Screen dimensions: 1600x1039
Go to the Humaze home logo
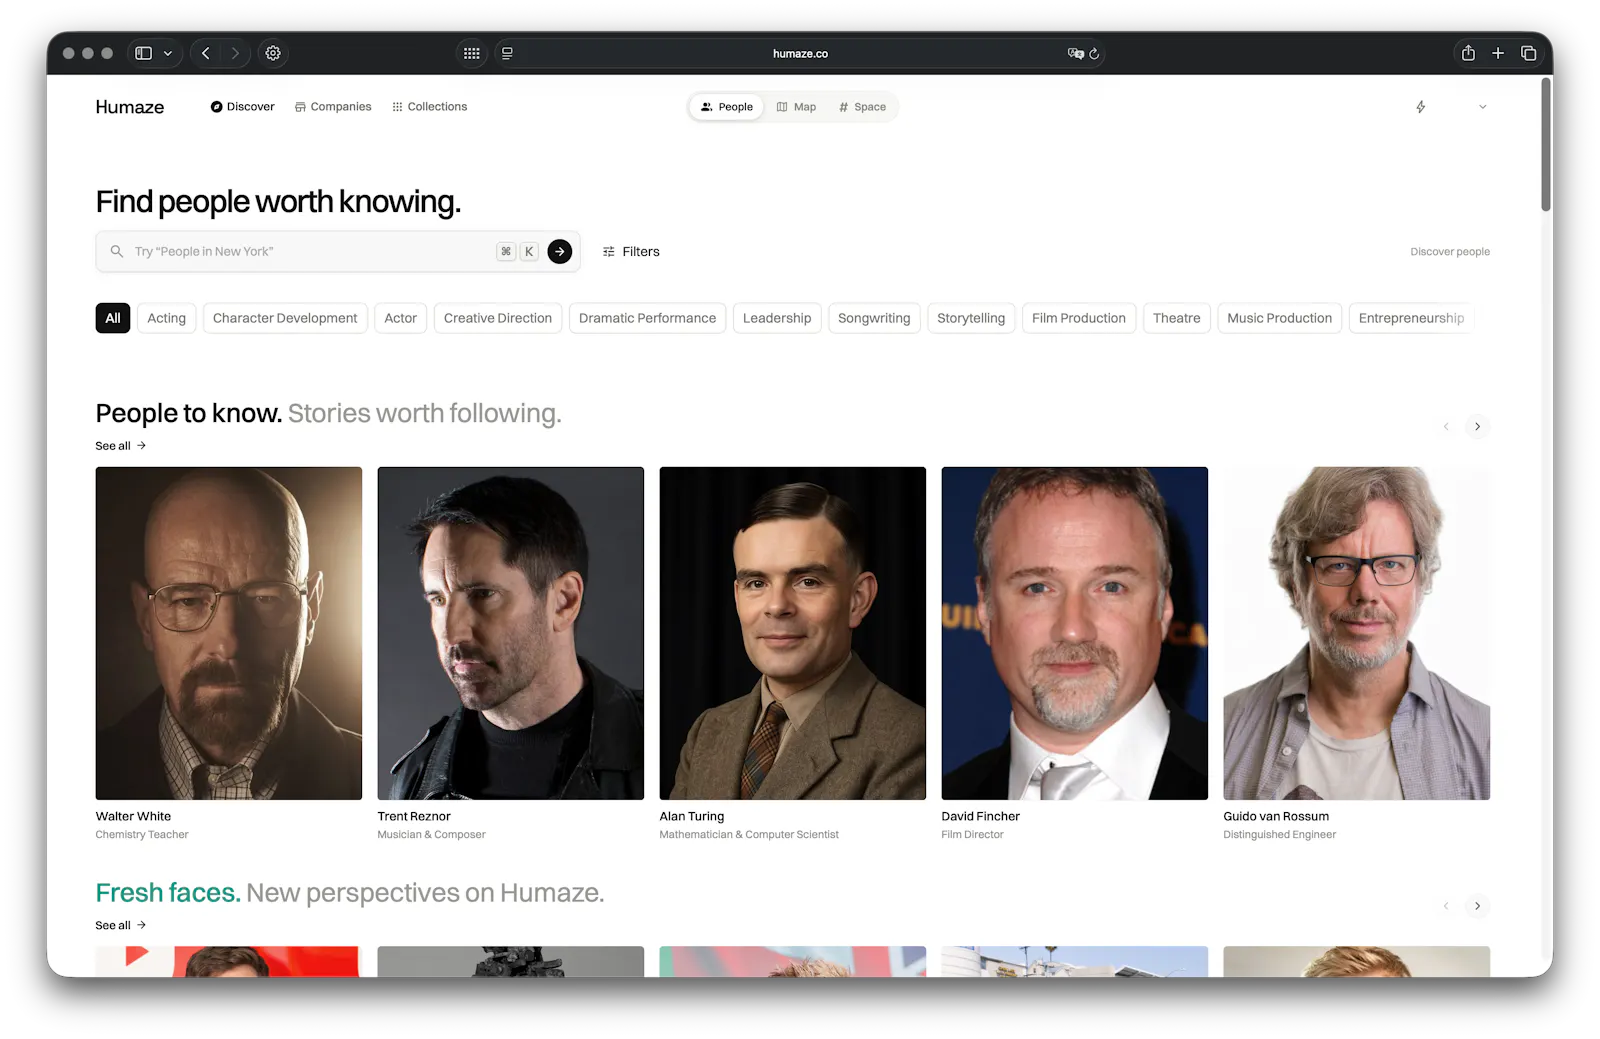point(130,107)
